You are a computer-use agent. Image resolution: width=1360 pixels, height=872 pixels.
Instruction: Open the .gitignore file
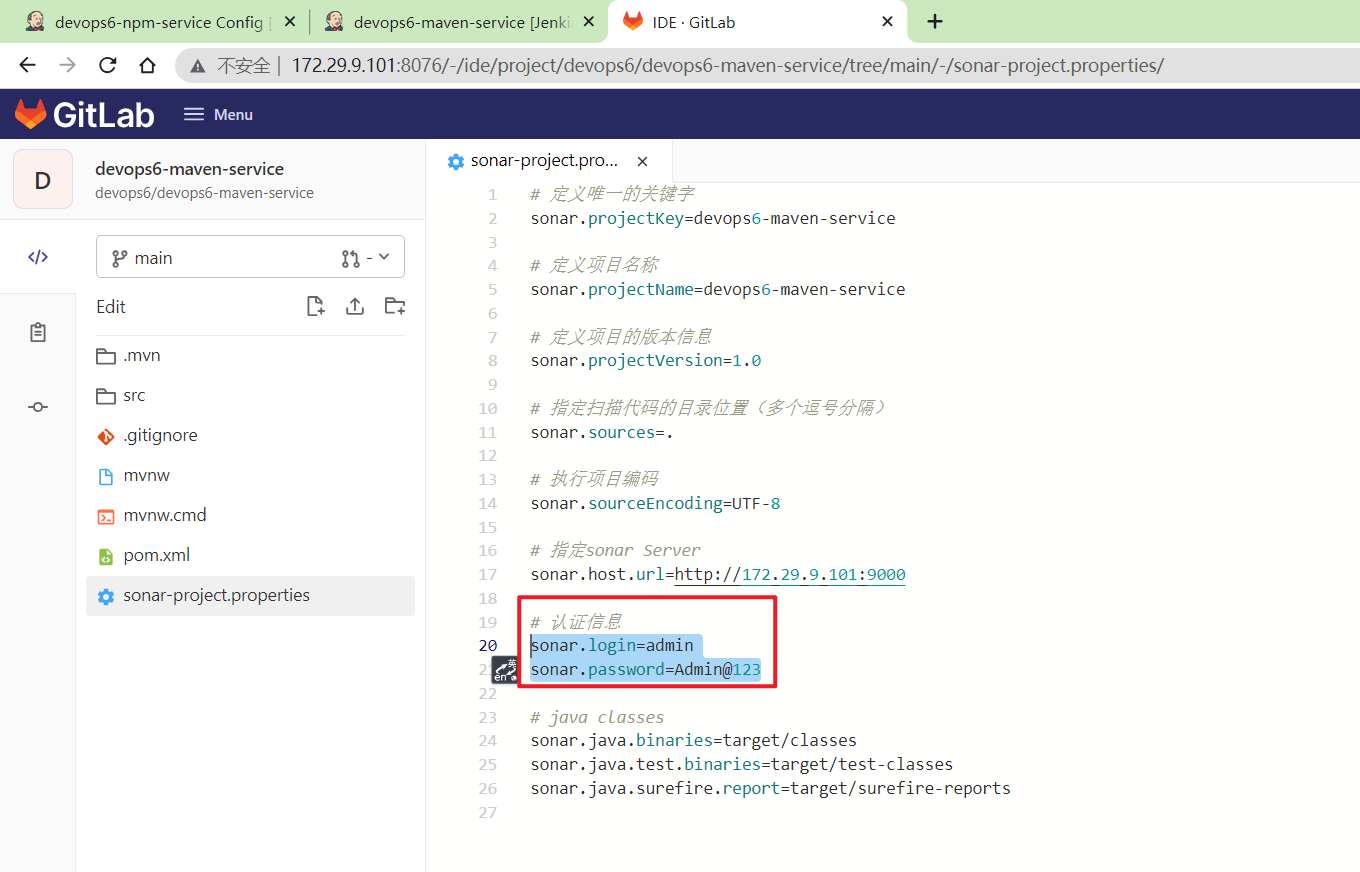[250, 436]
